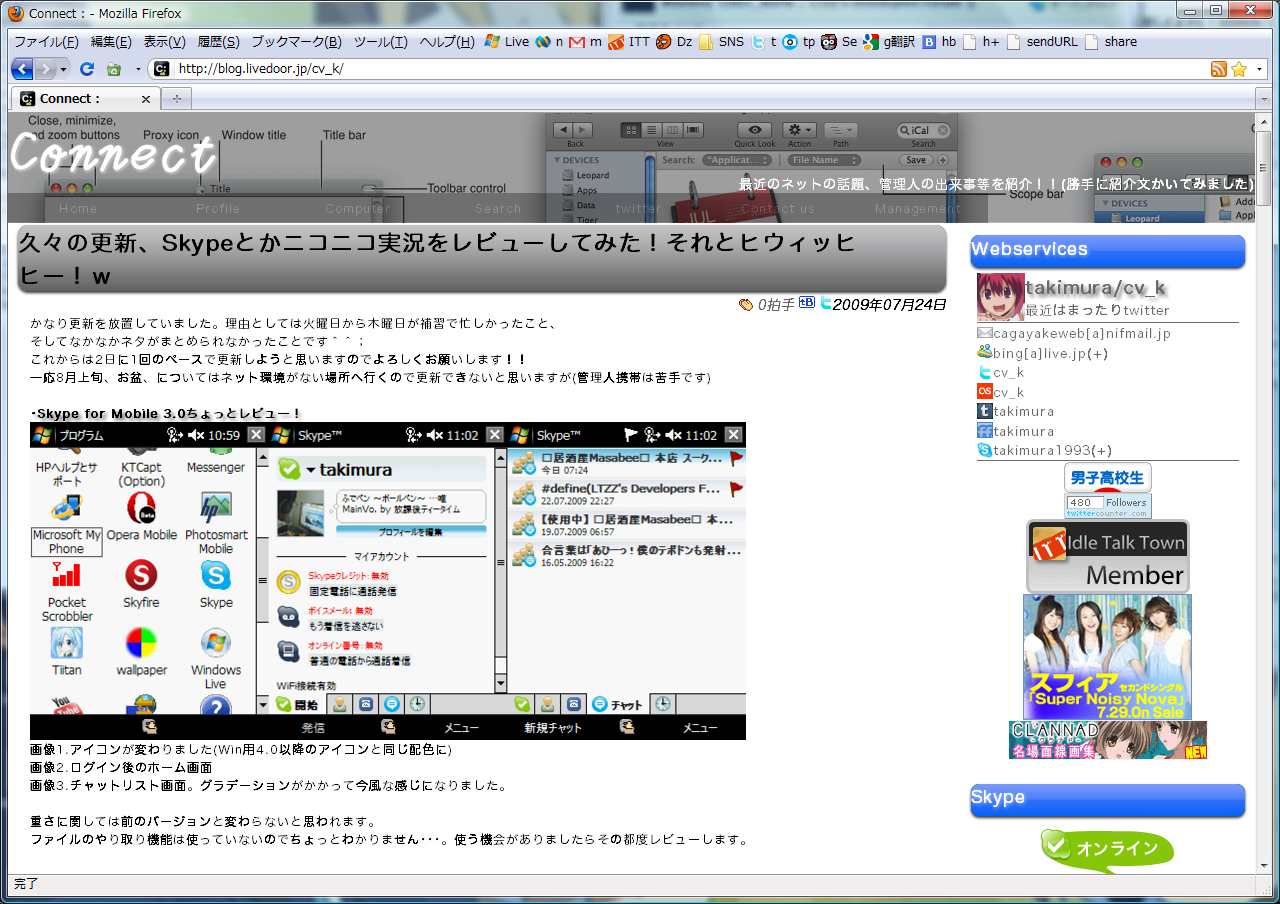Open the Last.fm cv_k profile link

(x=1001, y=392)
